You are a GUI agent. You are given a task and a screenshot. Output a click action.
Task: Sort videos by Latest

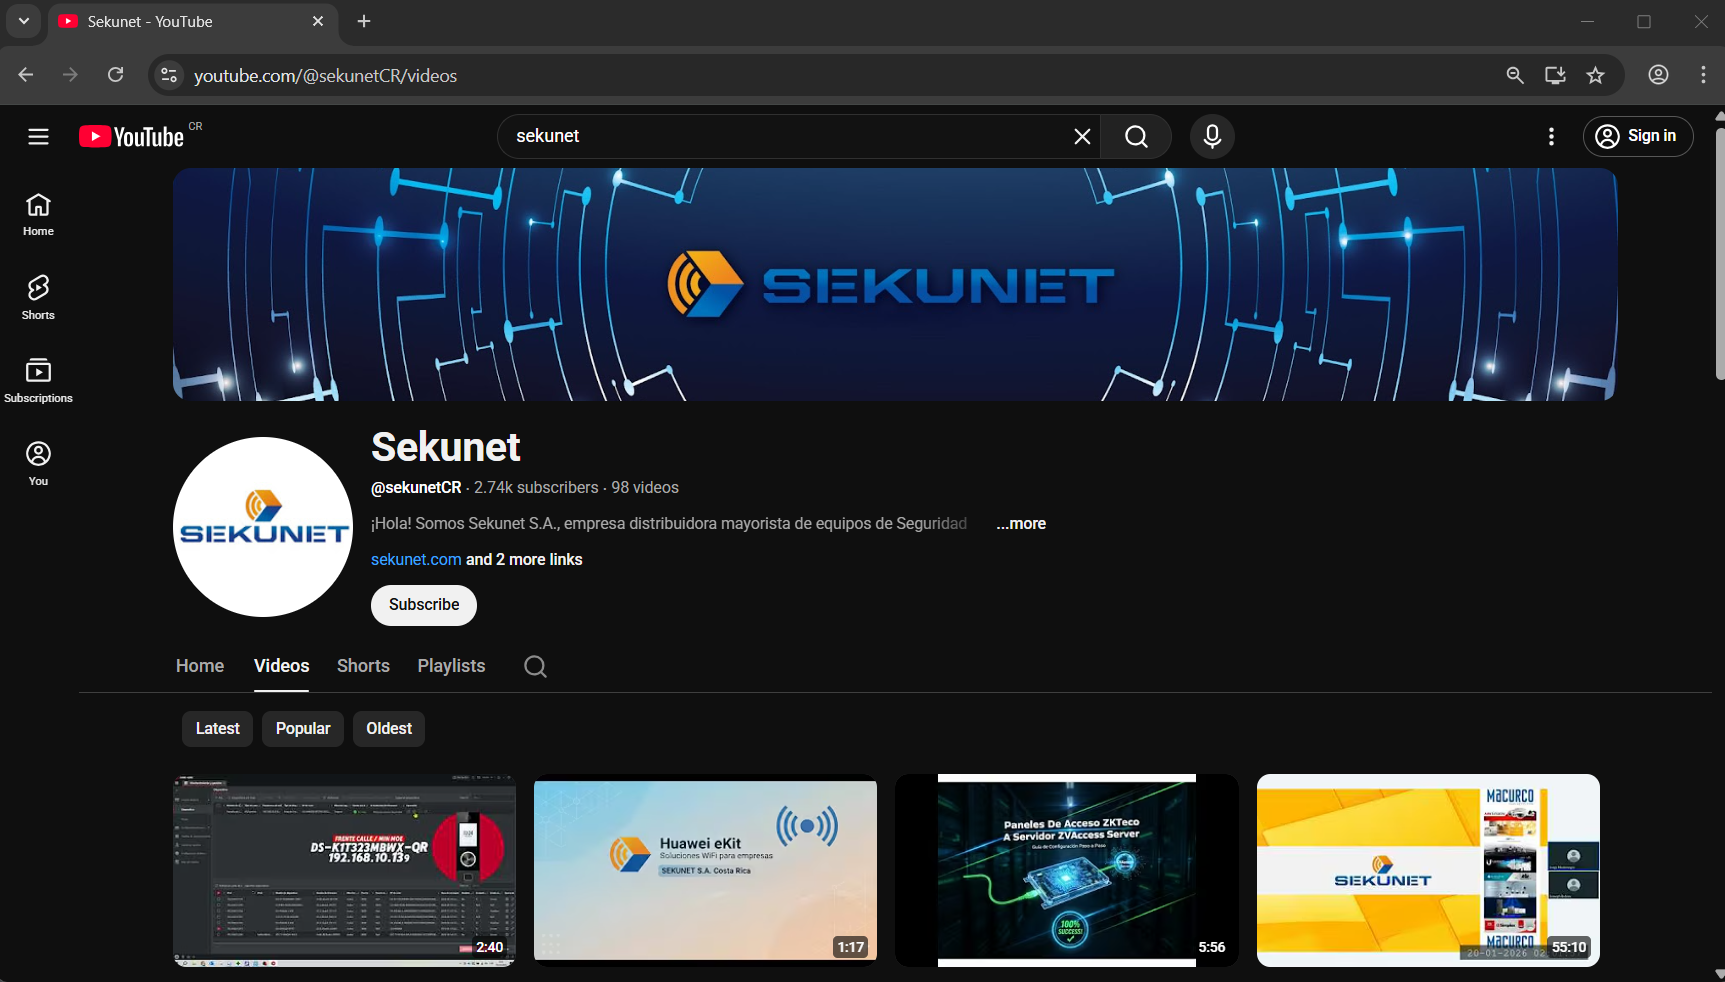(x=218, y=729)
